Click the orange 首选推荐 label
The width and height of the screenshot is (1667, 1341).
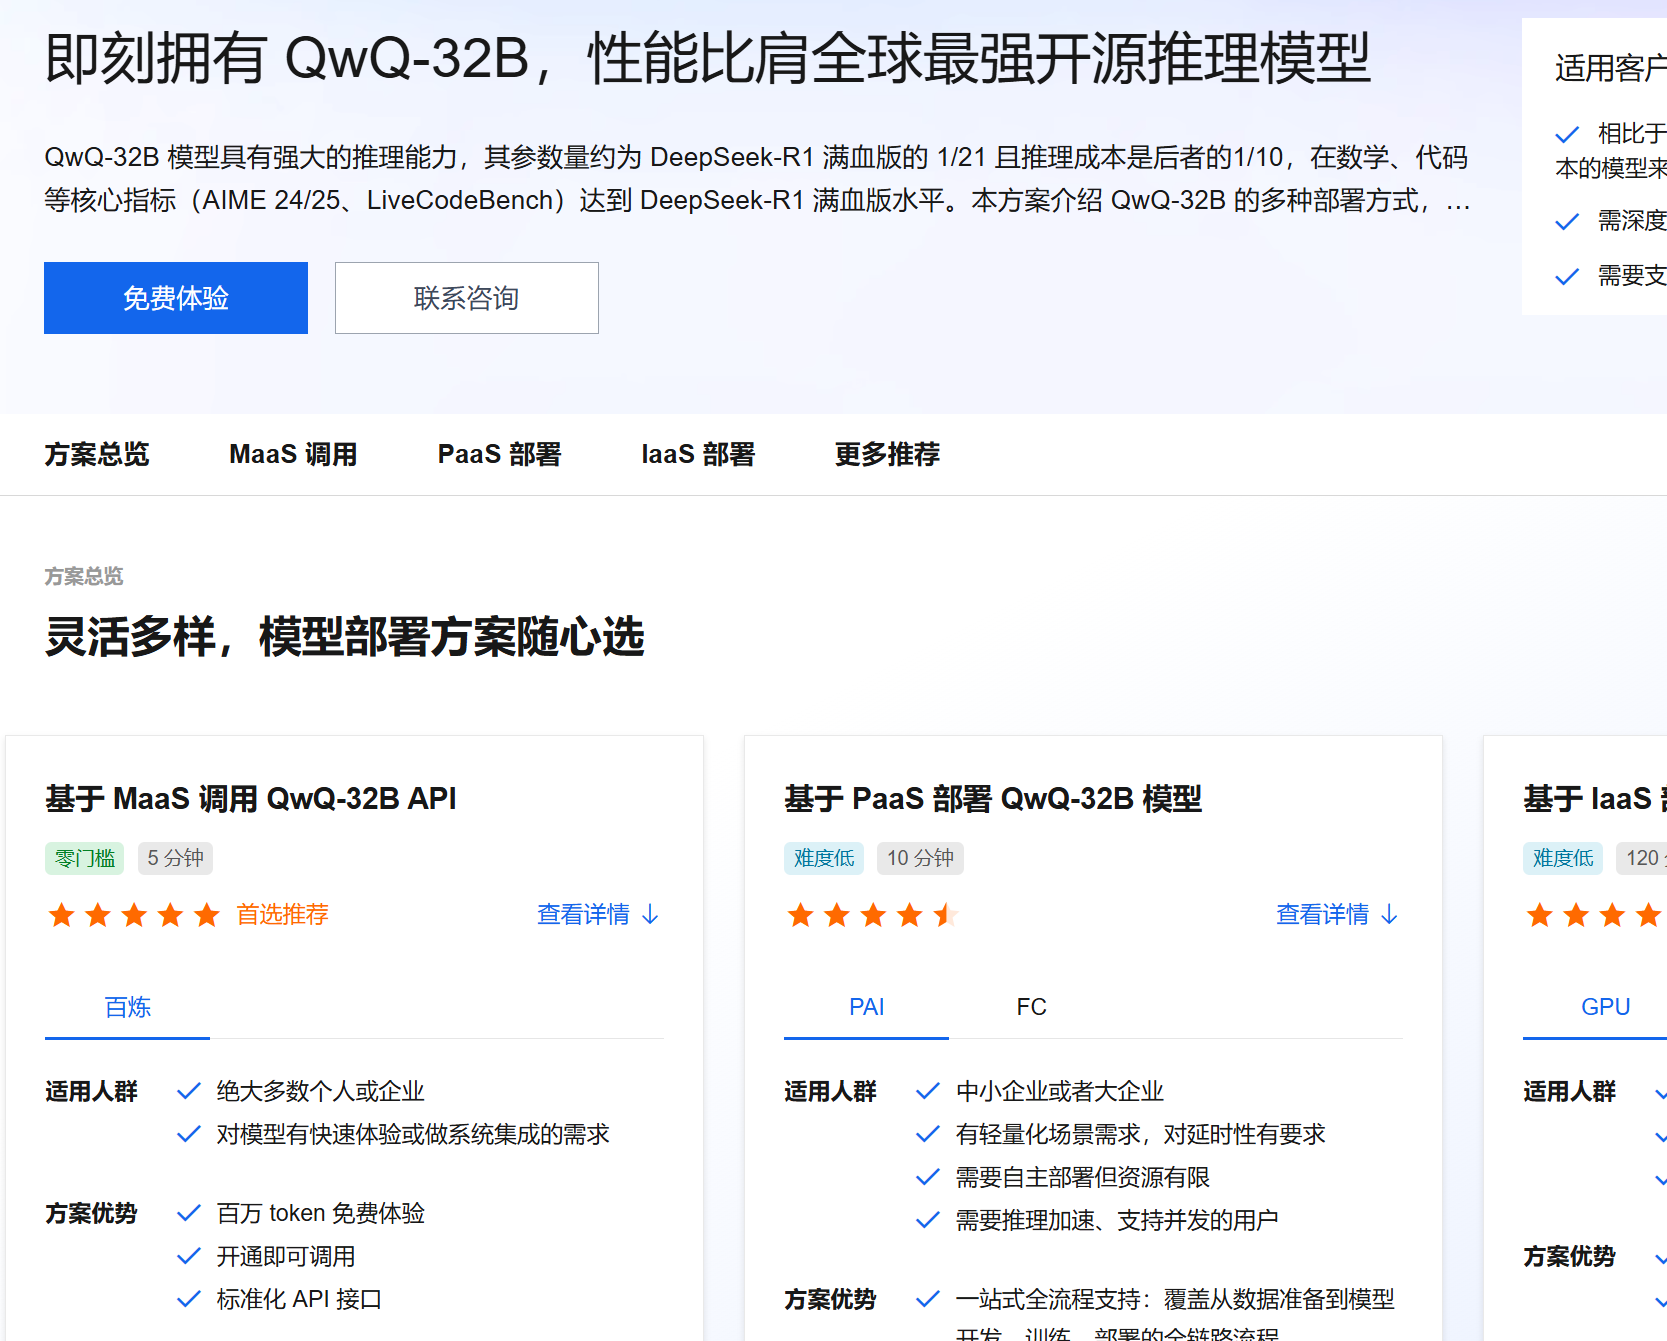(x=282, y=914)
